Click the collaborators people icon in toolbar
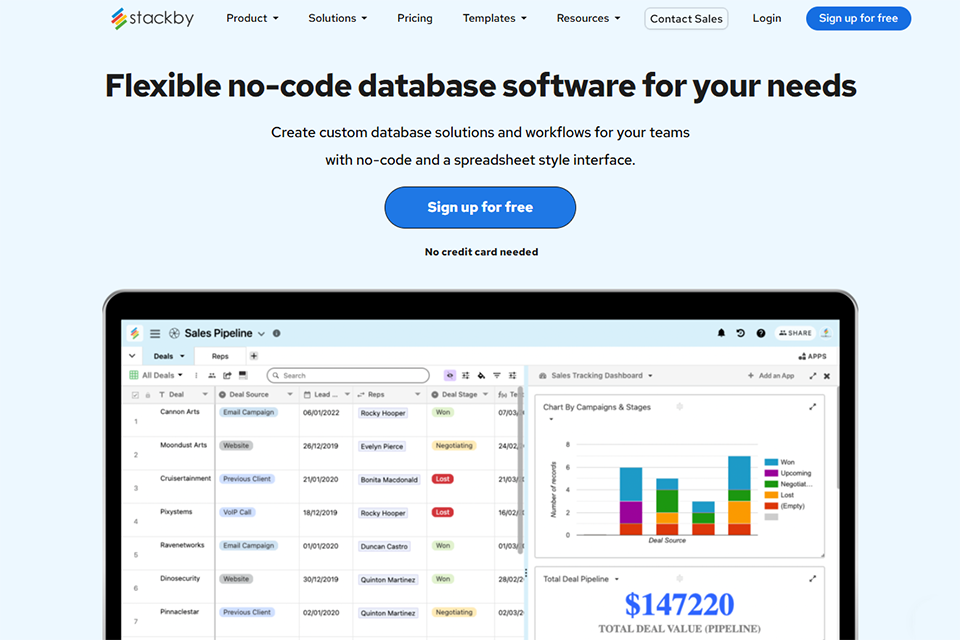 pyautogui.click(x=212, y=375)
